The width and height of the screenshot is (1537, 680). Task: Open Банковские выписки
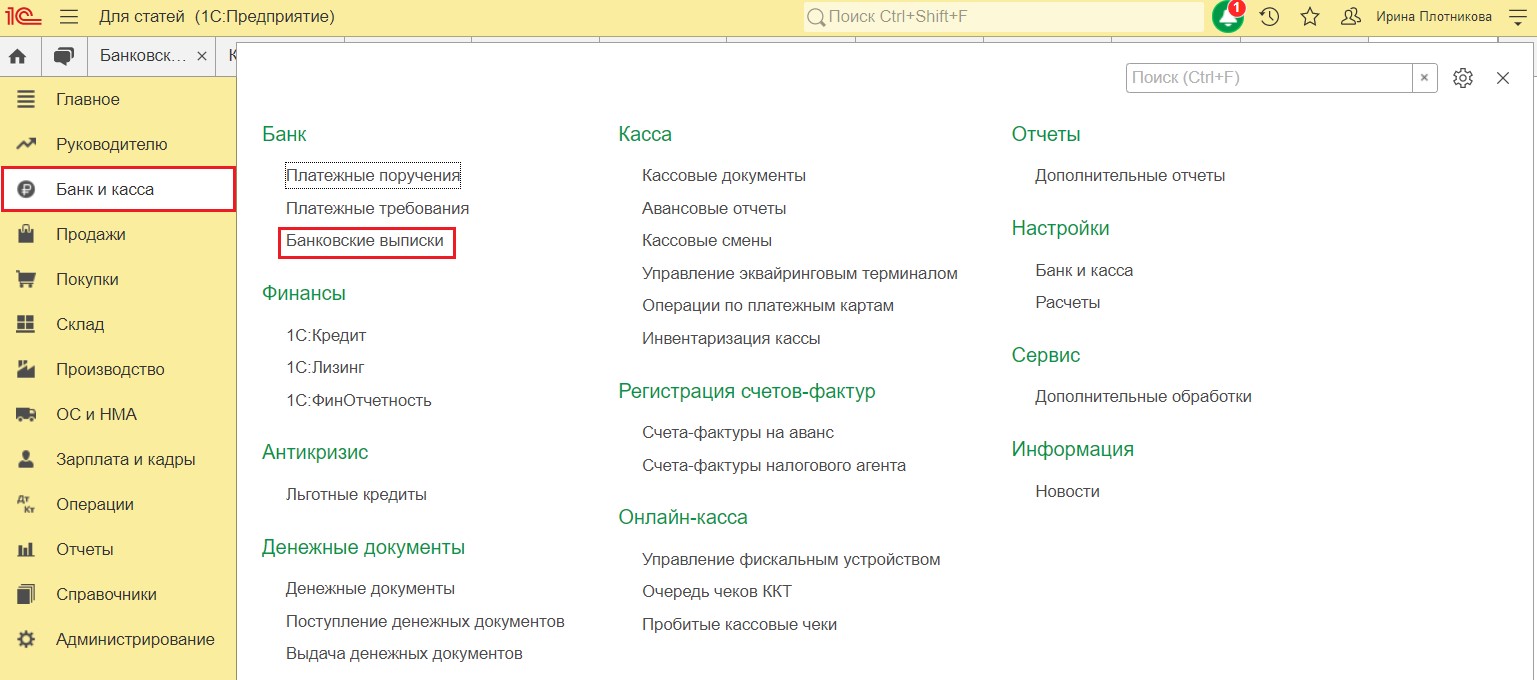pyautogui.click(x=365, y=241)
